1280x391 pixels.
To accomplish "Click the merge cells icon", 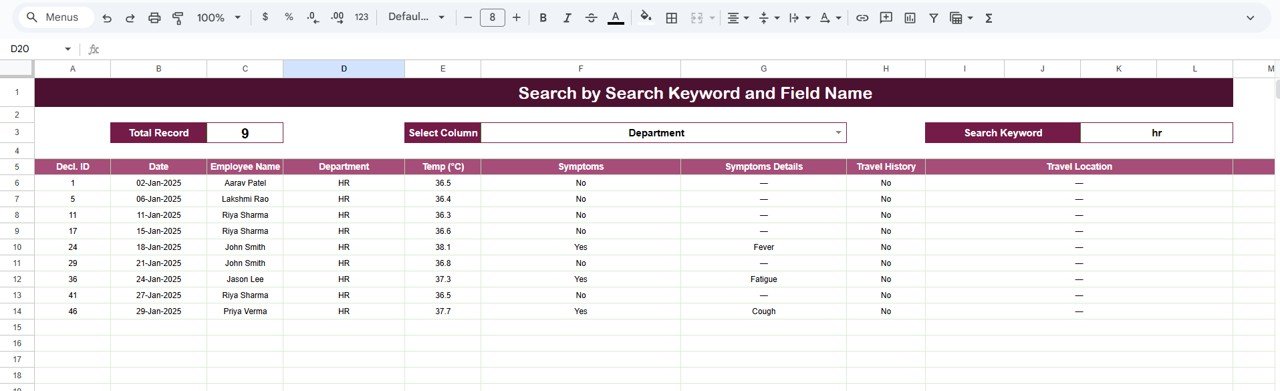I will pos(697,18).
